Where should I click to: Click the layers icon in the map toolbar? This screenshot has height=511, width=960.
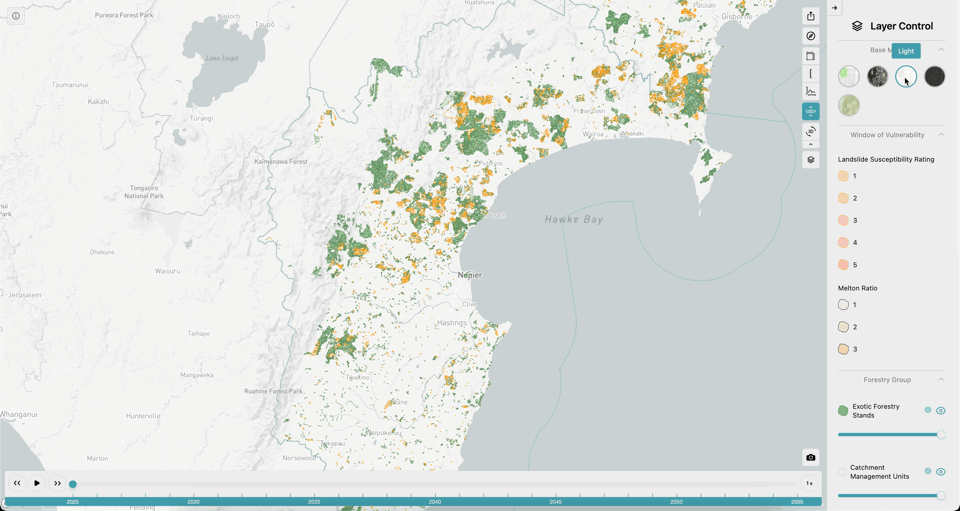(811, 160)
